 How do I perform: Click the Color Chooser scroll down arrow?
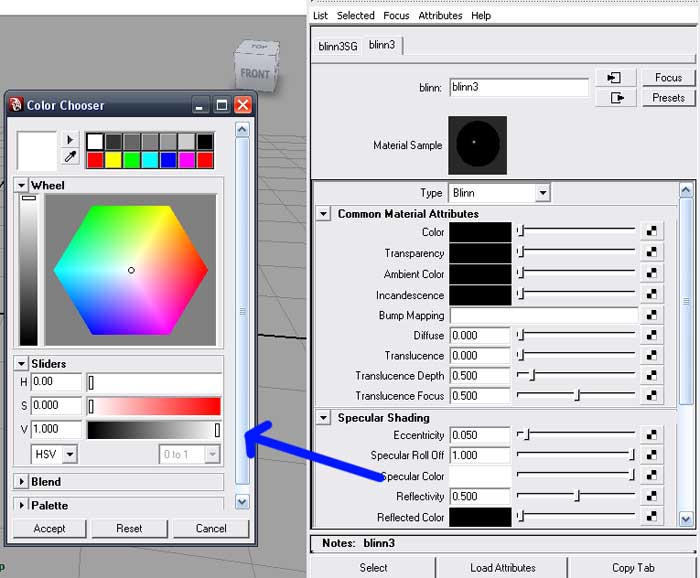242,502
